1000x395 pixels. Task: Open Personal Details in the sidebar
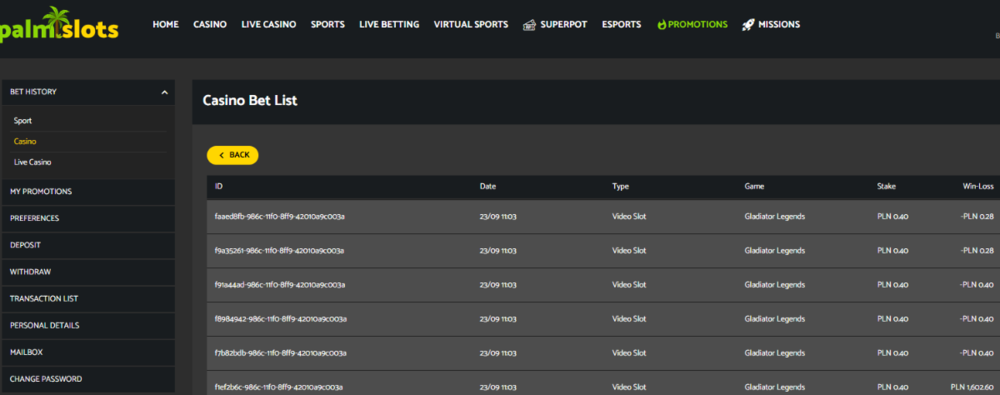pos(88,325)
